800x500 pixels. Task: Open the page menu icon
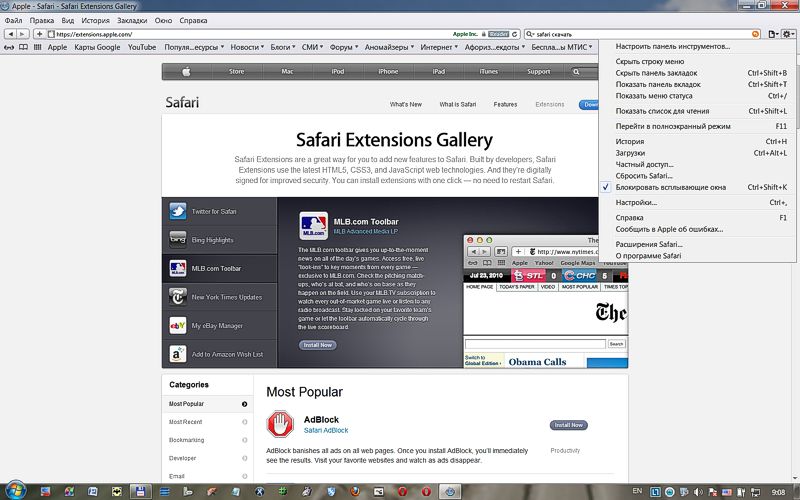coord(773,34)
